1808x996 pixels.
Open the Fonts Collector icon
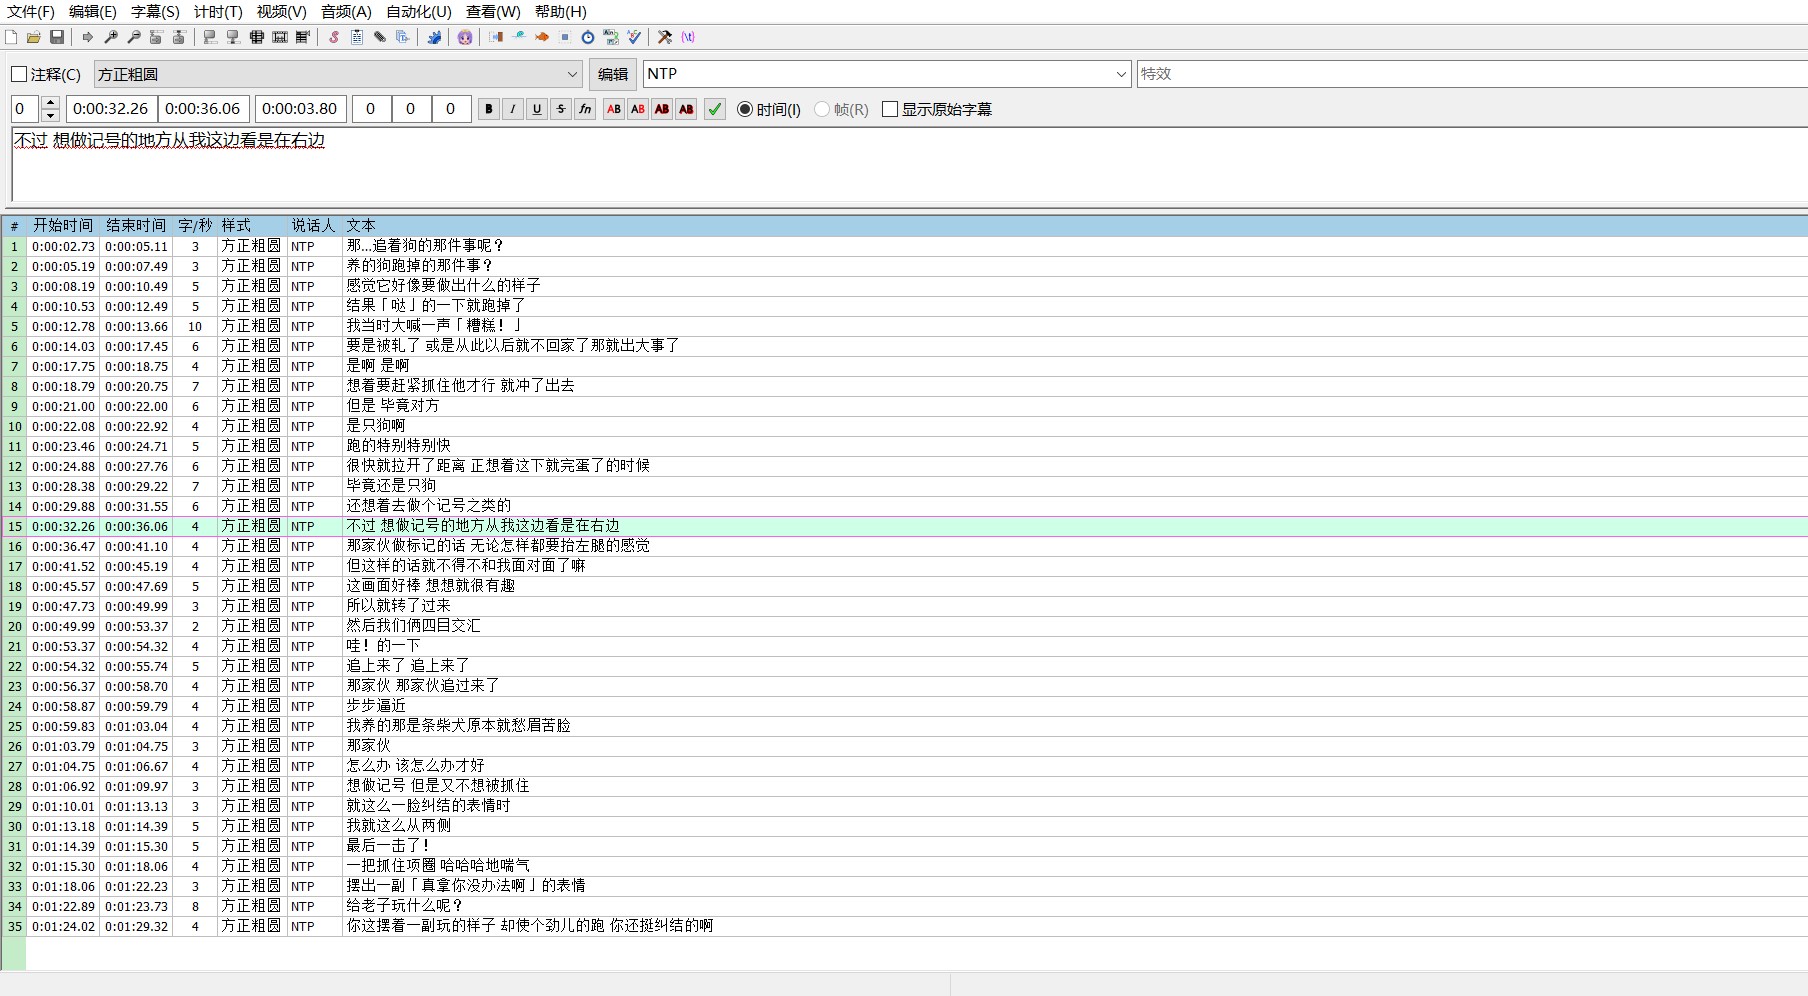[x=403, y=37]
